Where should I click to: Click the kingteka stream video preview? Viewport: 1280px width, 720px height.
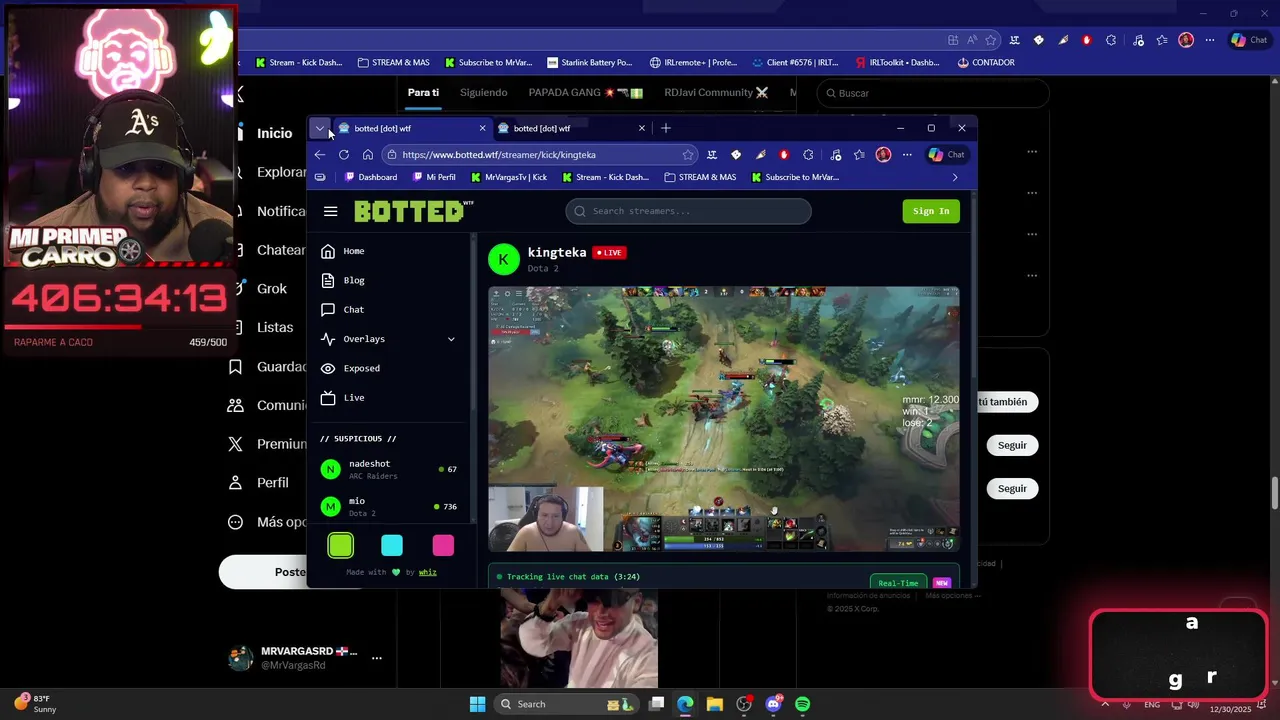(724, 419)
